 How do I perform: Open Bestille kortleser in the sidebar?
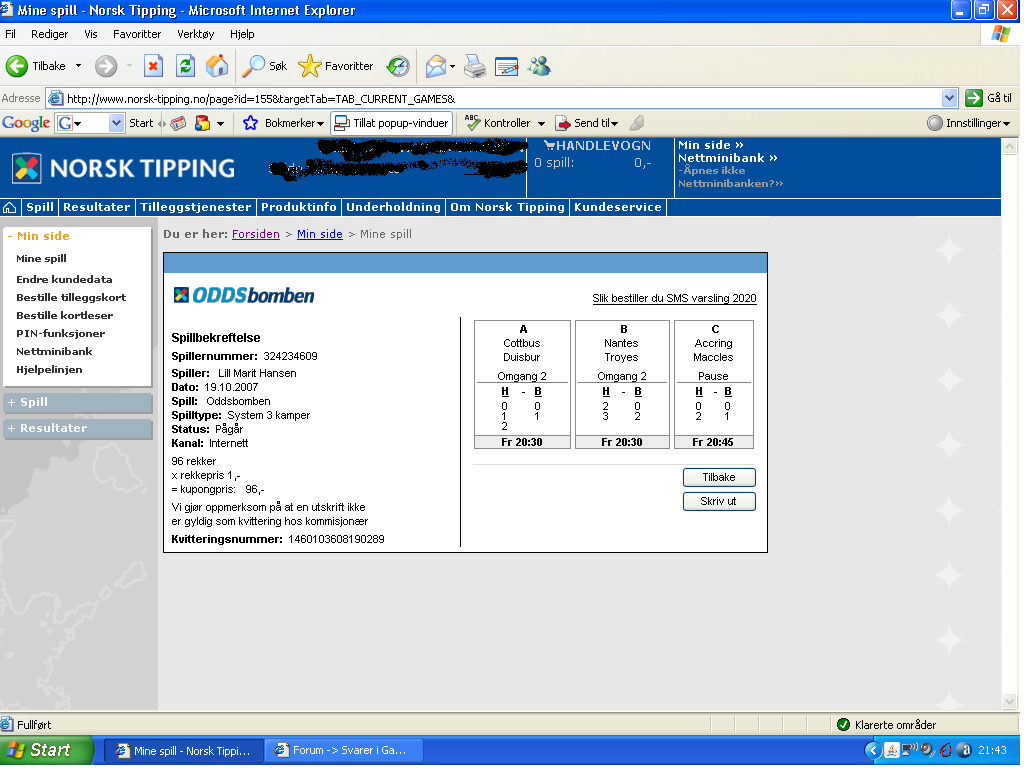(65, 315)
